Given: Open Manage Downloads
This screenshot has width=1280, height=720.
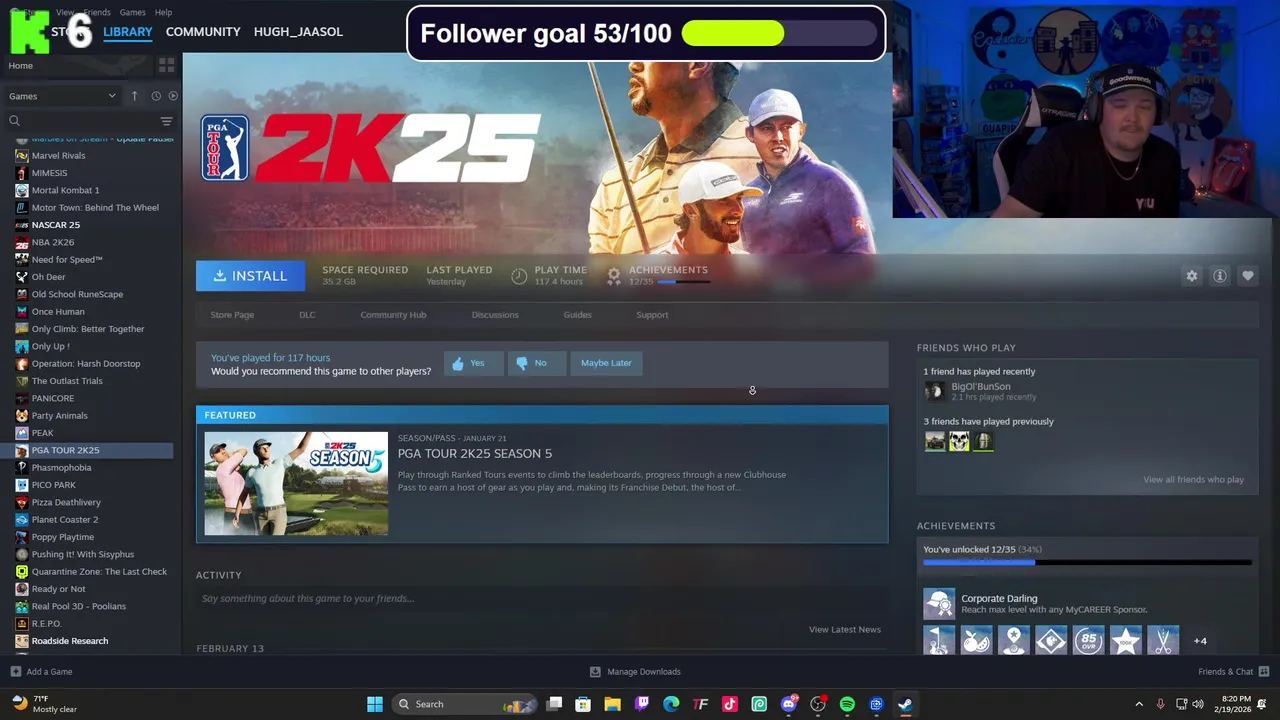Looking at the screenshot, I should [x=635, y=672].
